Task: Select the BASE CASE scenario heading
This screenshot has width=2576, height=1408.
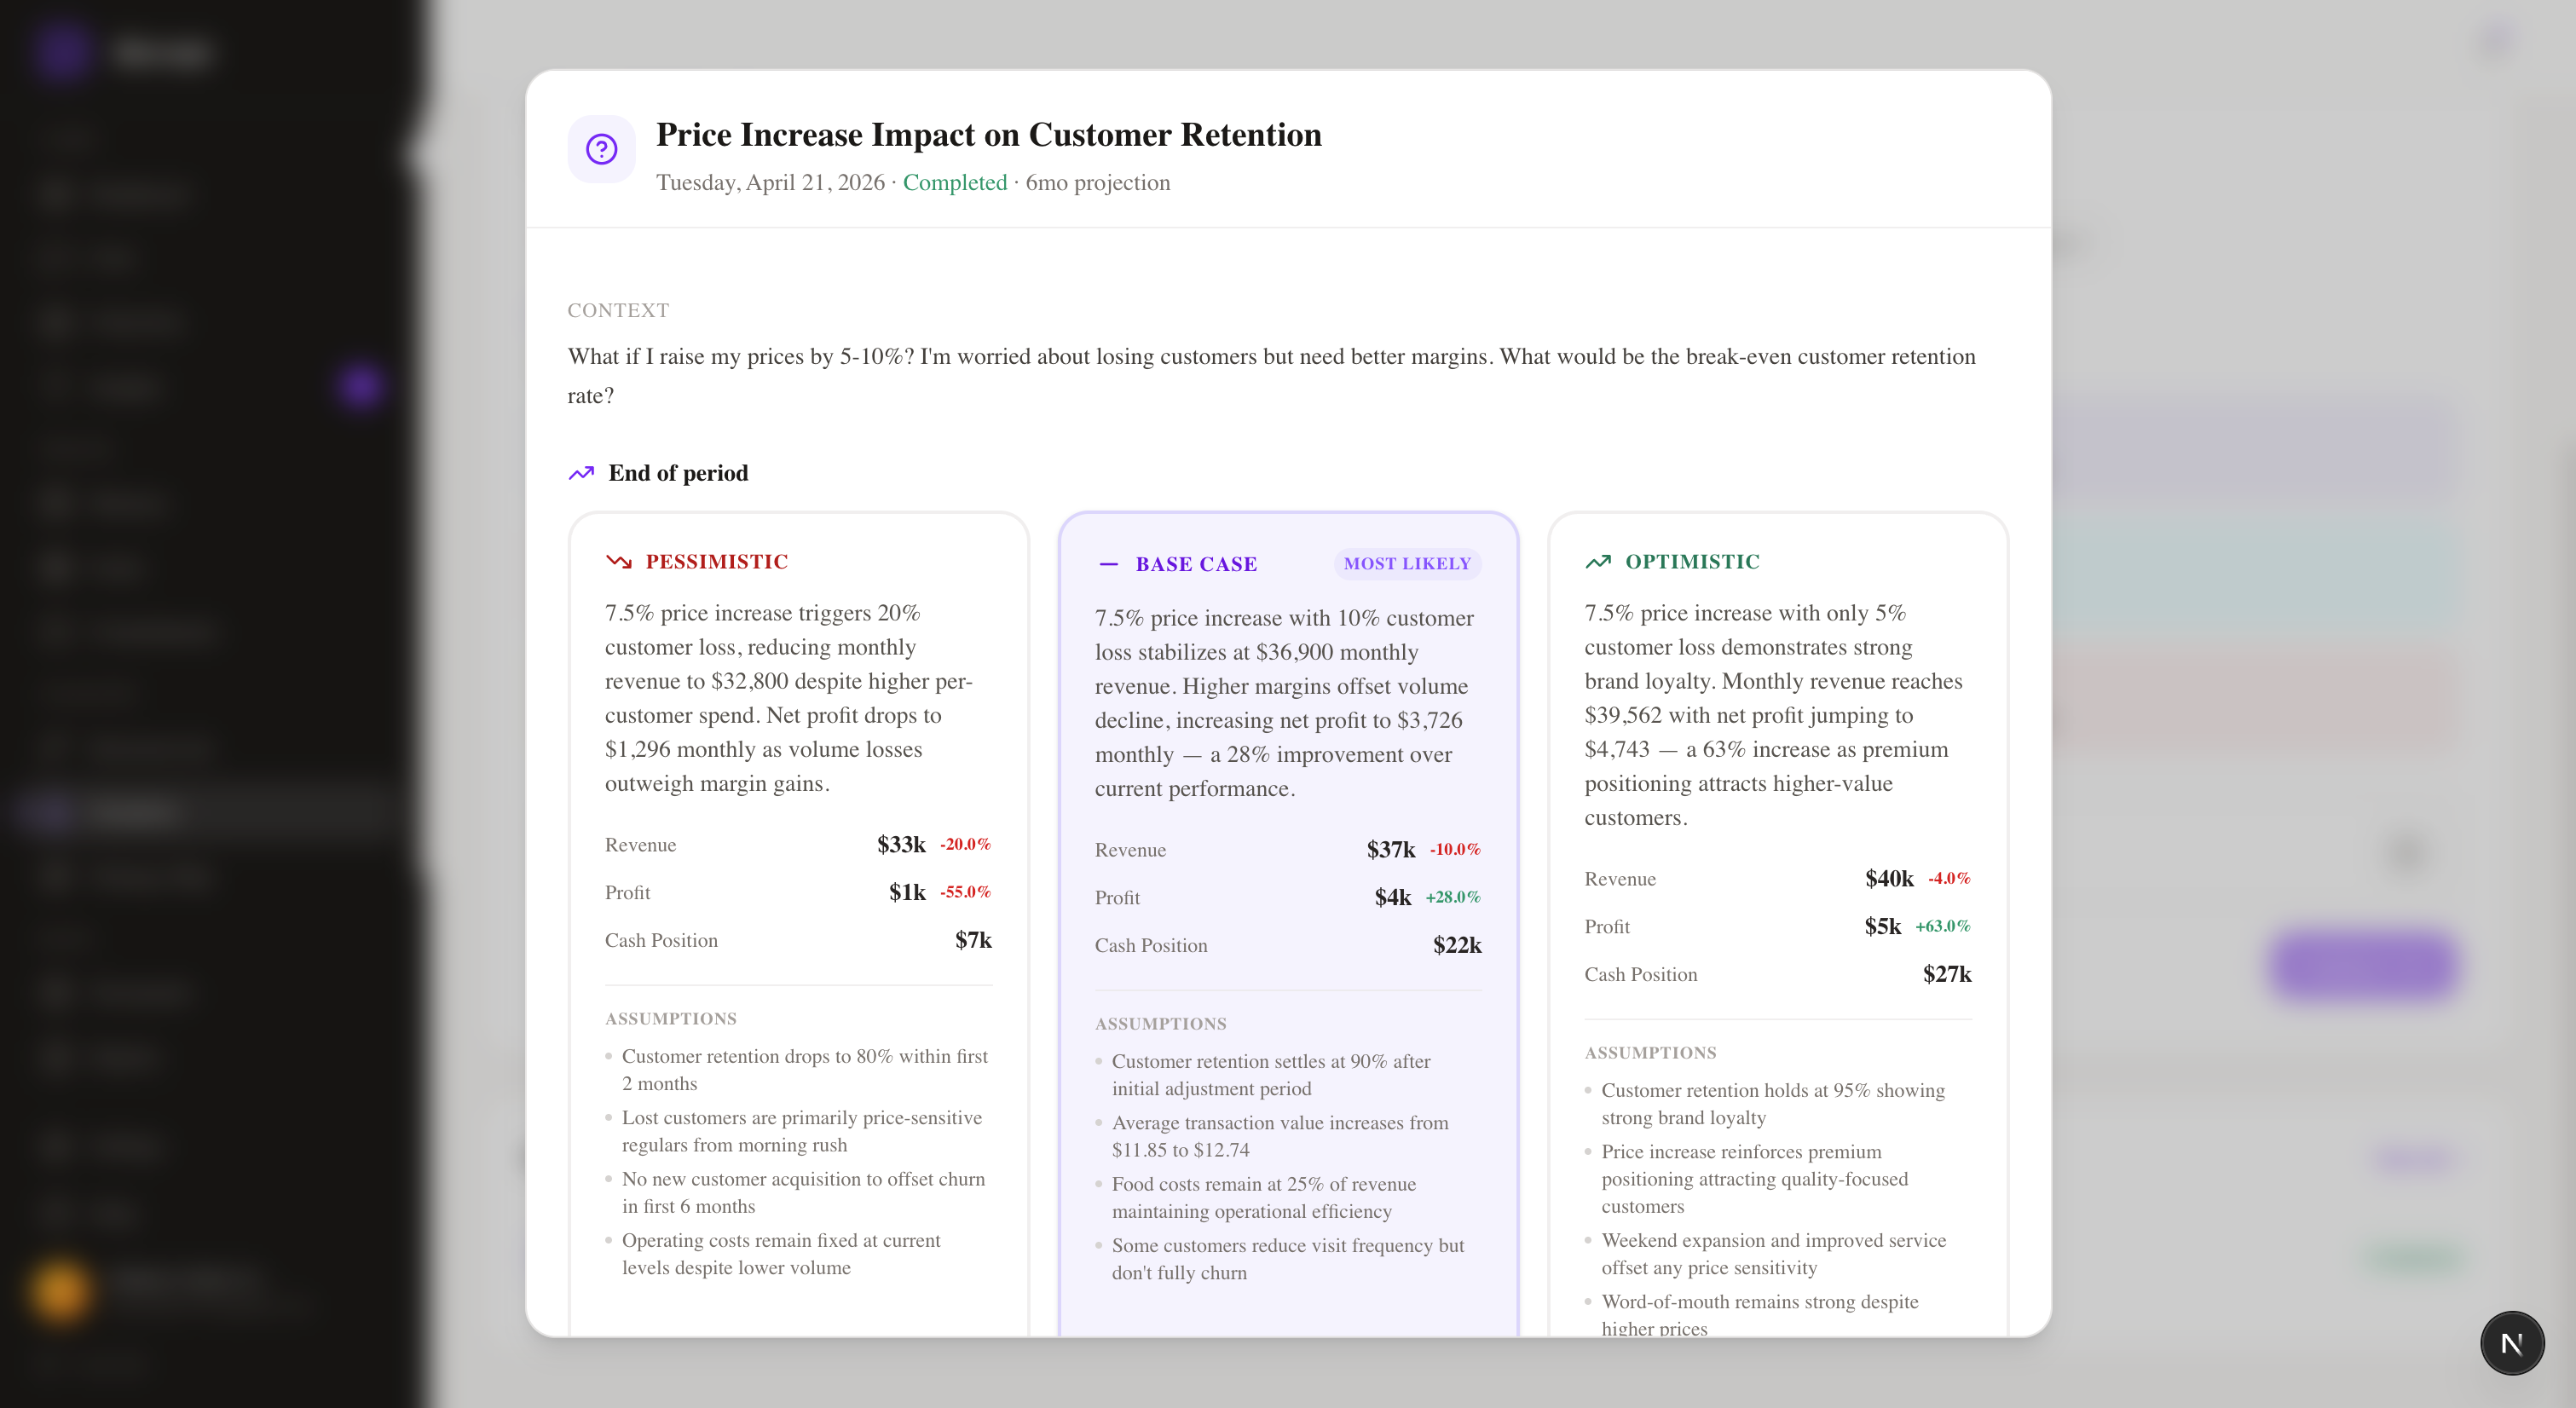Action: 1196,564
